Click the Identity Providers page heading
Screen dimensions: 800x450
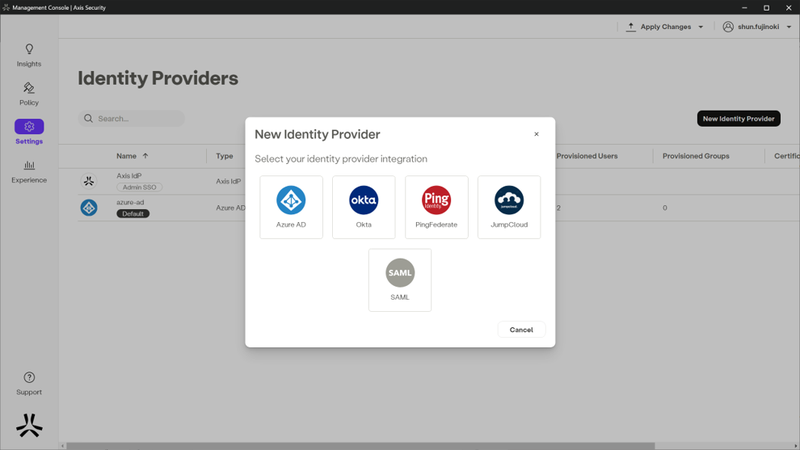click(158, 78)
